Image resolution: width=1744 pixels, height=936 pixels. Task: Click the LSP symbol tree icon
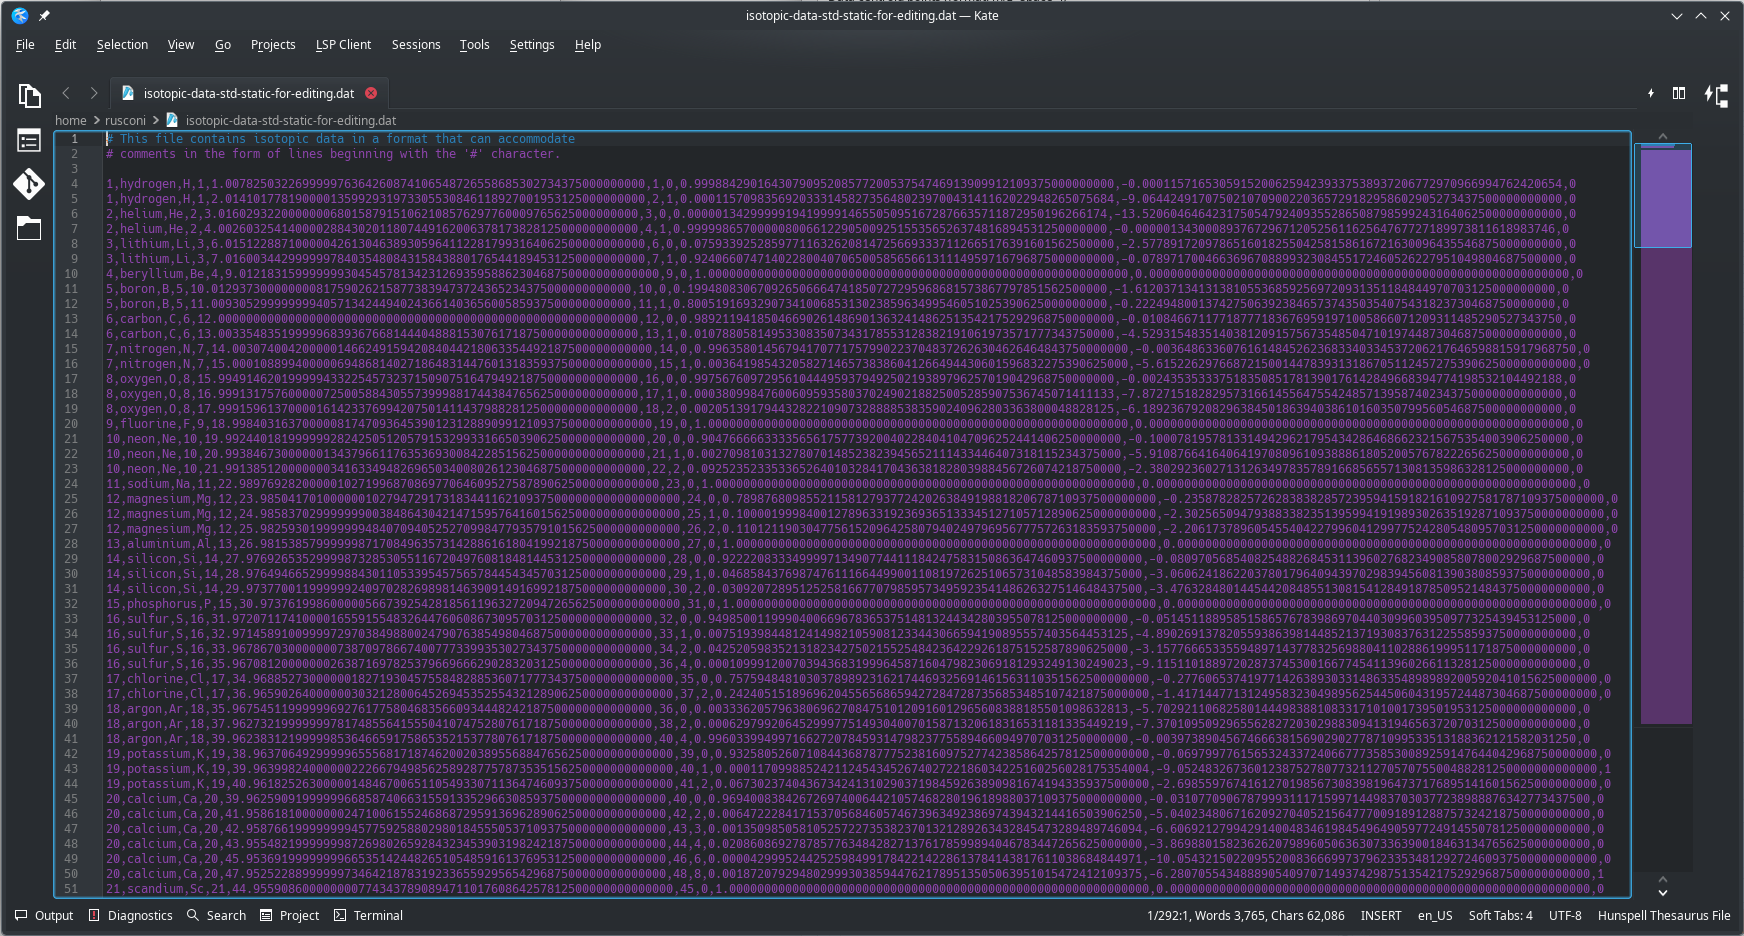point(1716,95)
